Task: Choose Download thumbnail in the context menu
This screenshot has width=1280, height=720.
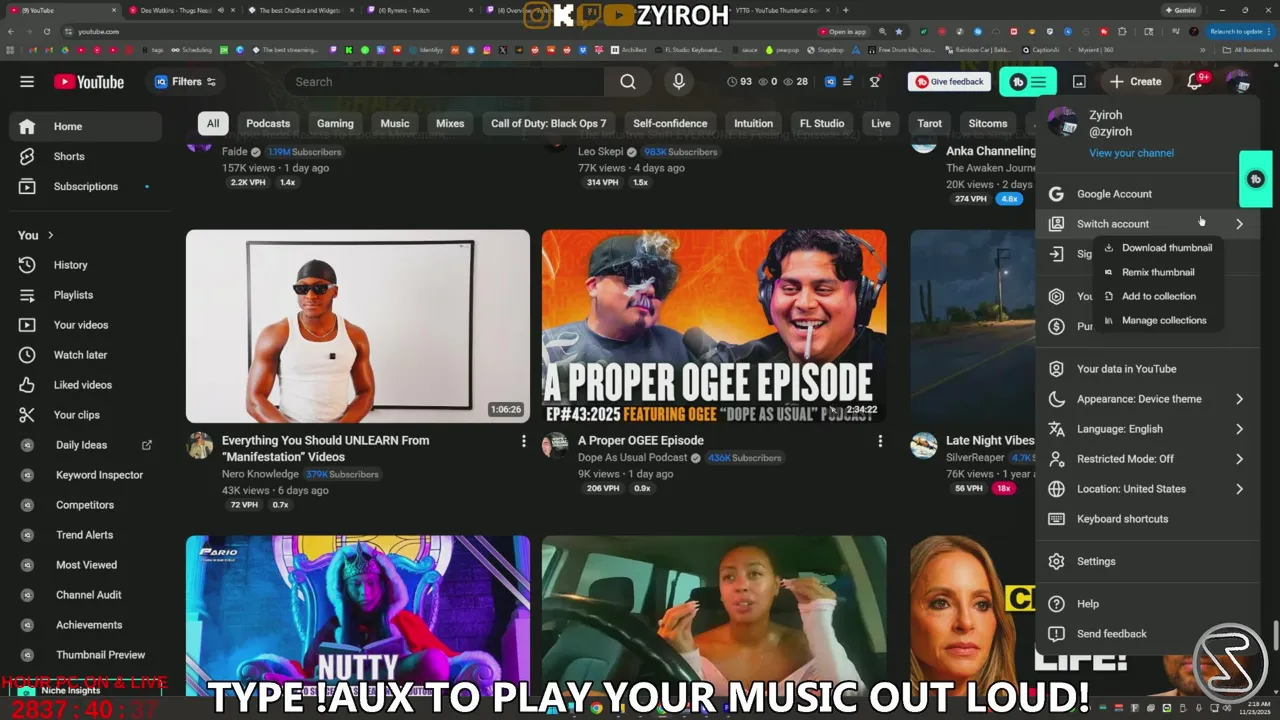Action: pos(1158,248)
